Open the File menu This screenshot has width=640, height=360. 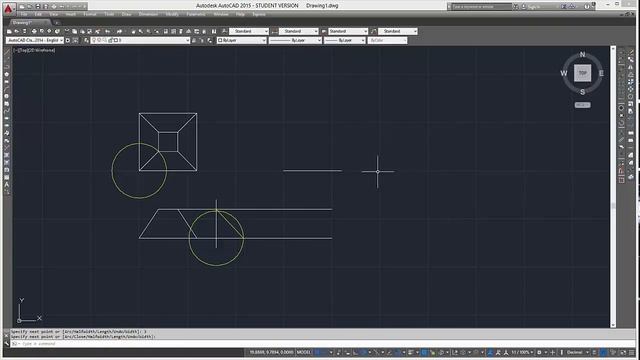(24, 14)
